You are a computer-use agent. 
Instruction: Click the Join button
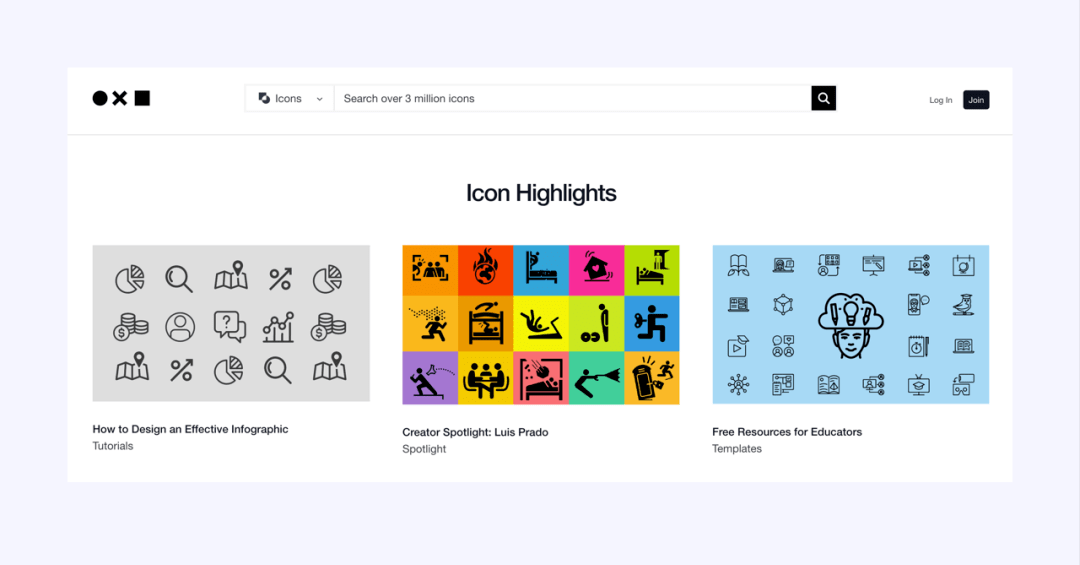tap(976, 100)
